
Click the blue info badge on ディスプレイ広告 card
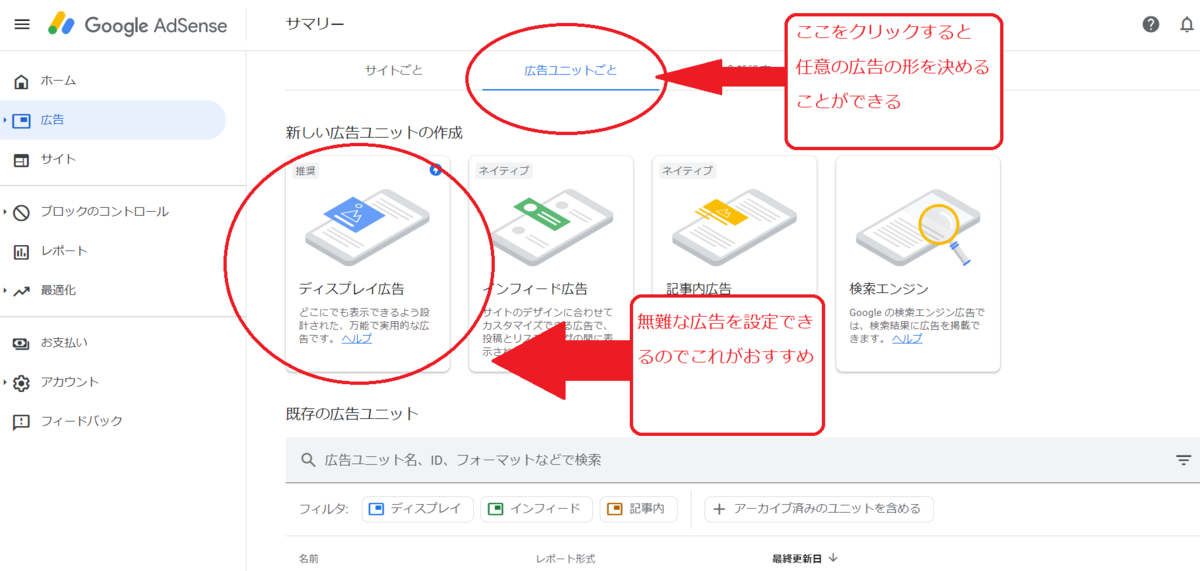(435, 170)
